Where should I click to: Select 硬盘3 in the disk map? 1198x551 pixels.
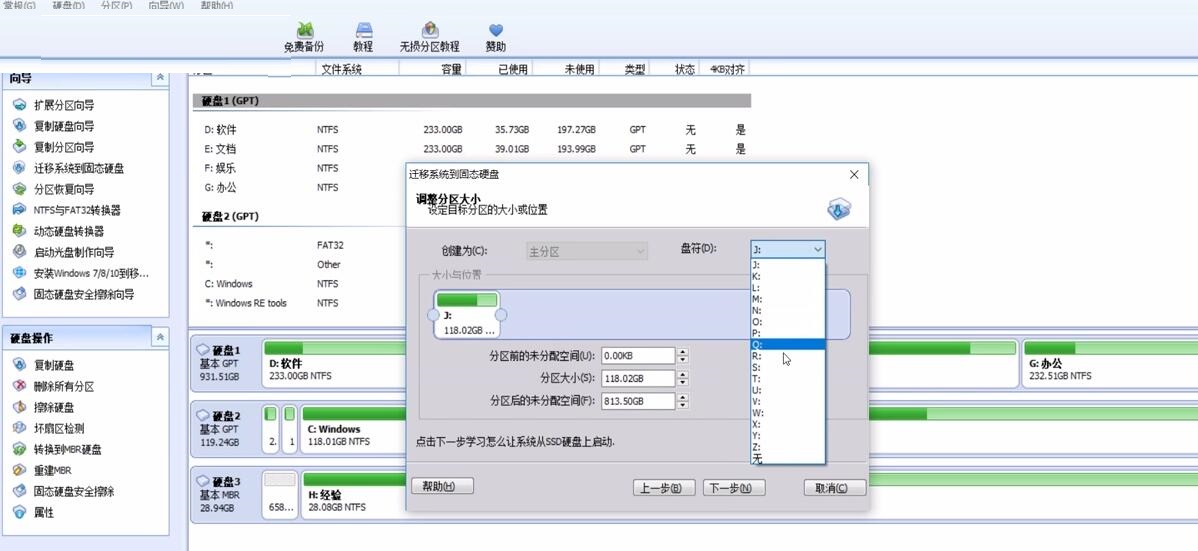tap(225, 494)
